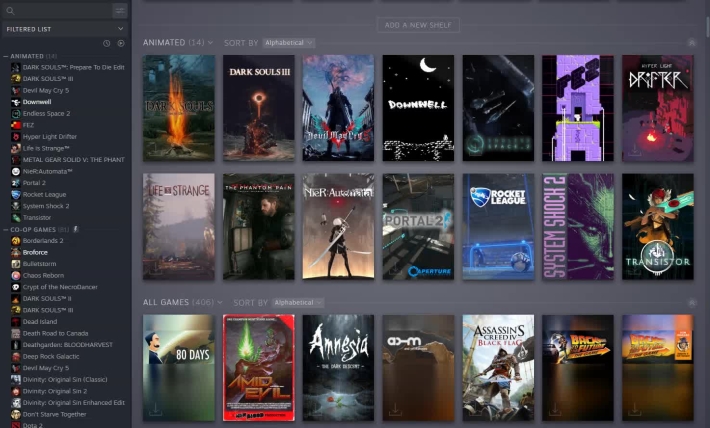710x428 pixels.
Task: Click the Dota 2 icon in sidebar
Action: click(x=15, y=424)
